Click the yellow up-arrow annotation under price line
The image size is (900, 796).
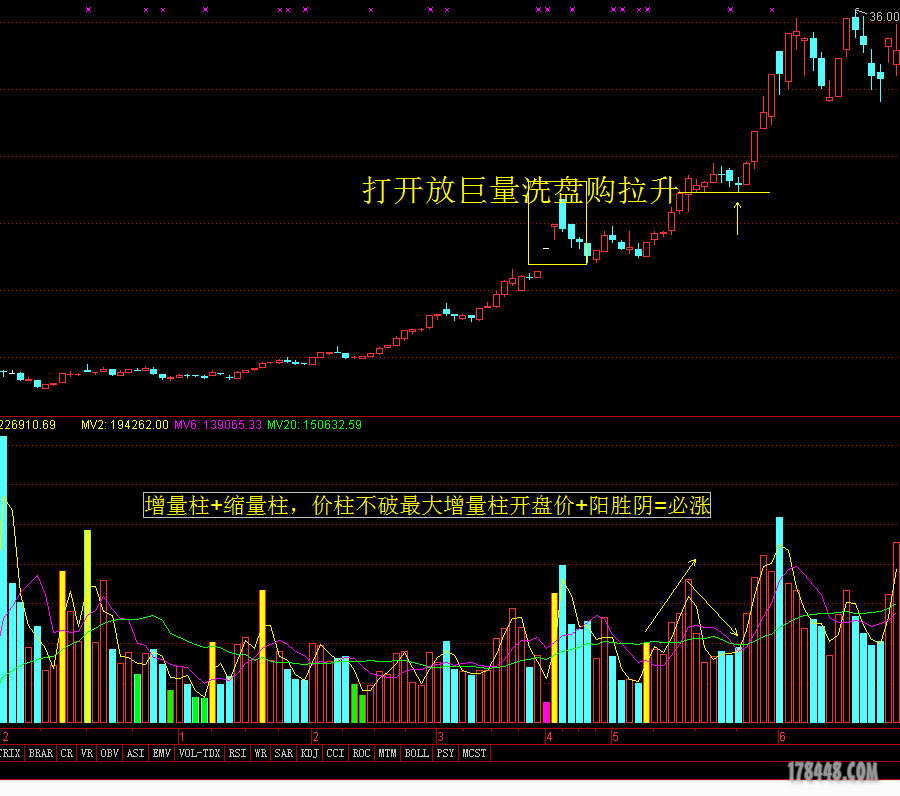click(737, 217)
